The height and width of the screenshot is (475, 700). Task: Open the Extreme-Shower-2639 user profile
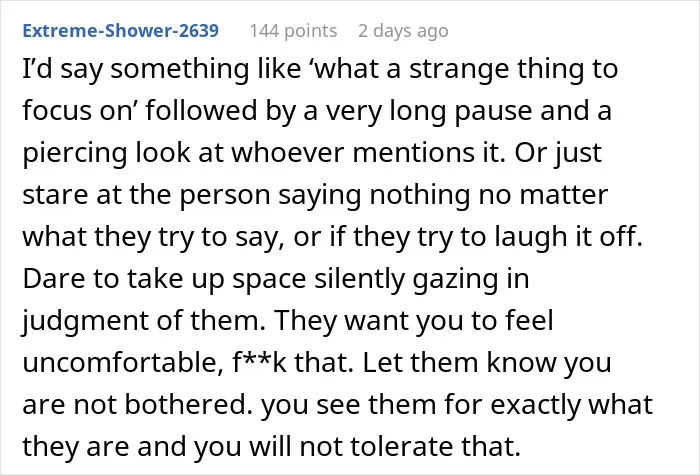coord(121,31)
